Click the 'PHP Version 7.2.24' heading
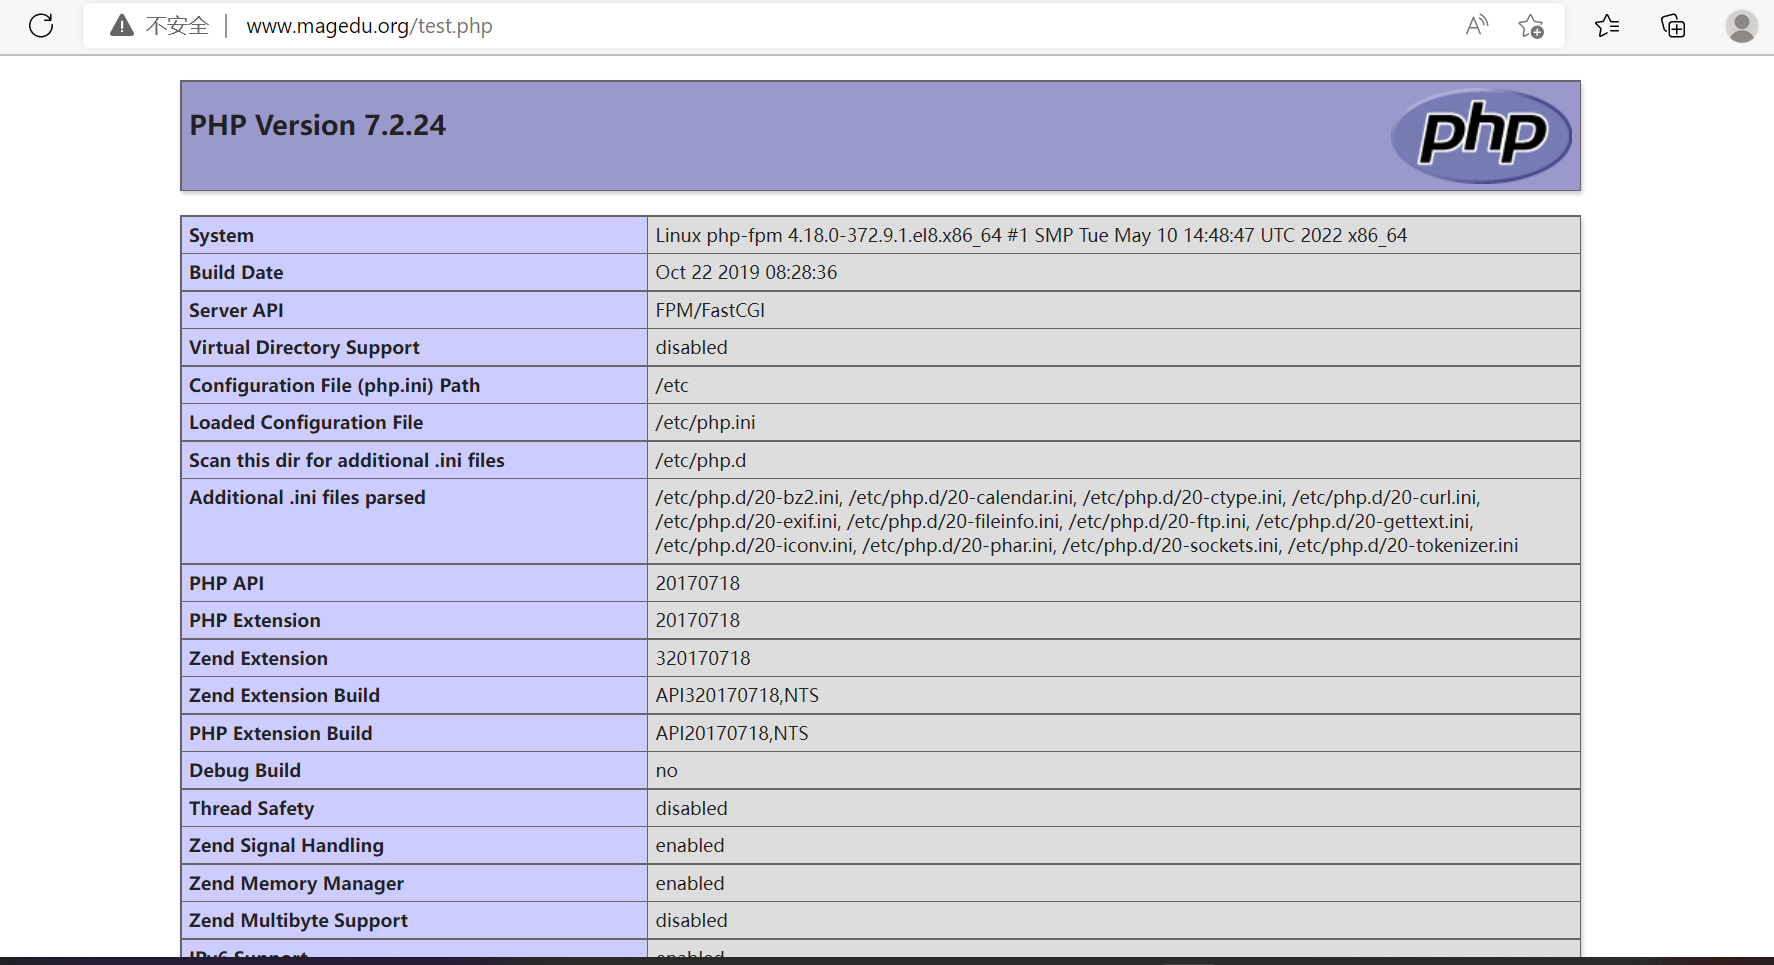 [x=318, y=125]
